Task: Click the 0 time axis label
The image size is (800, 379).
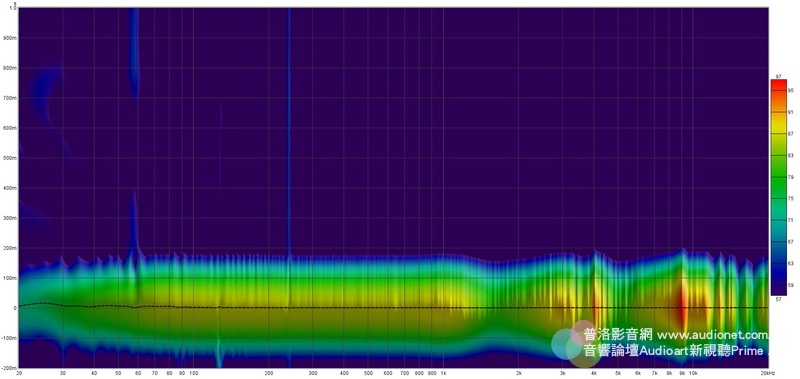Action: point(15,308)
